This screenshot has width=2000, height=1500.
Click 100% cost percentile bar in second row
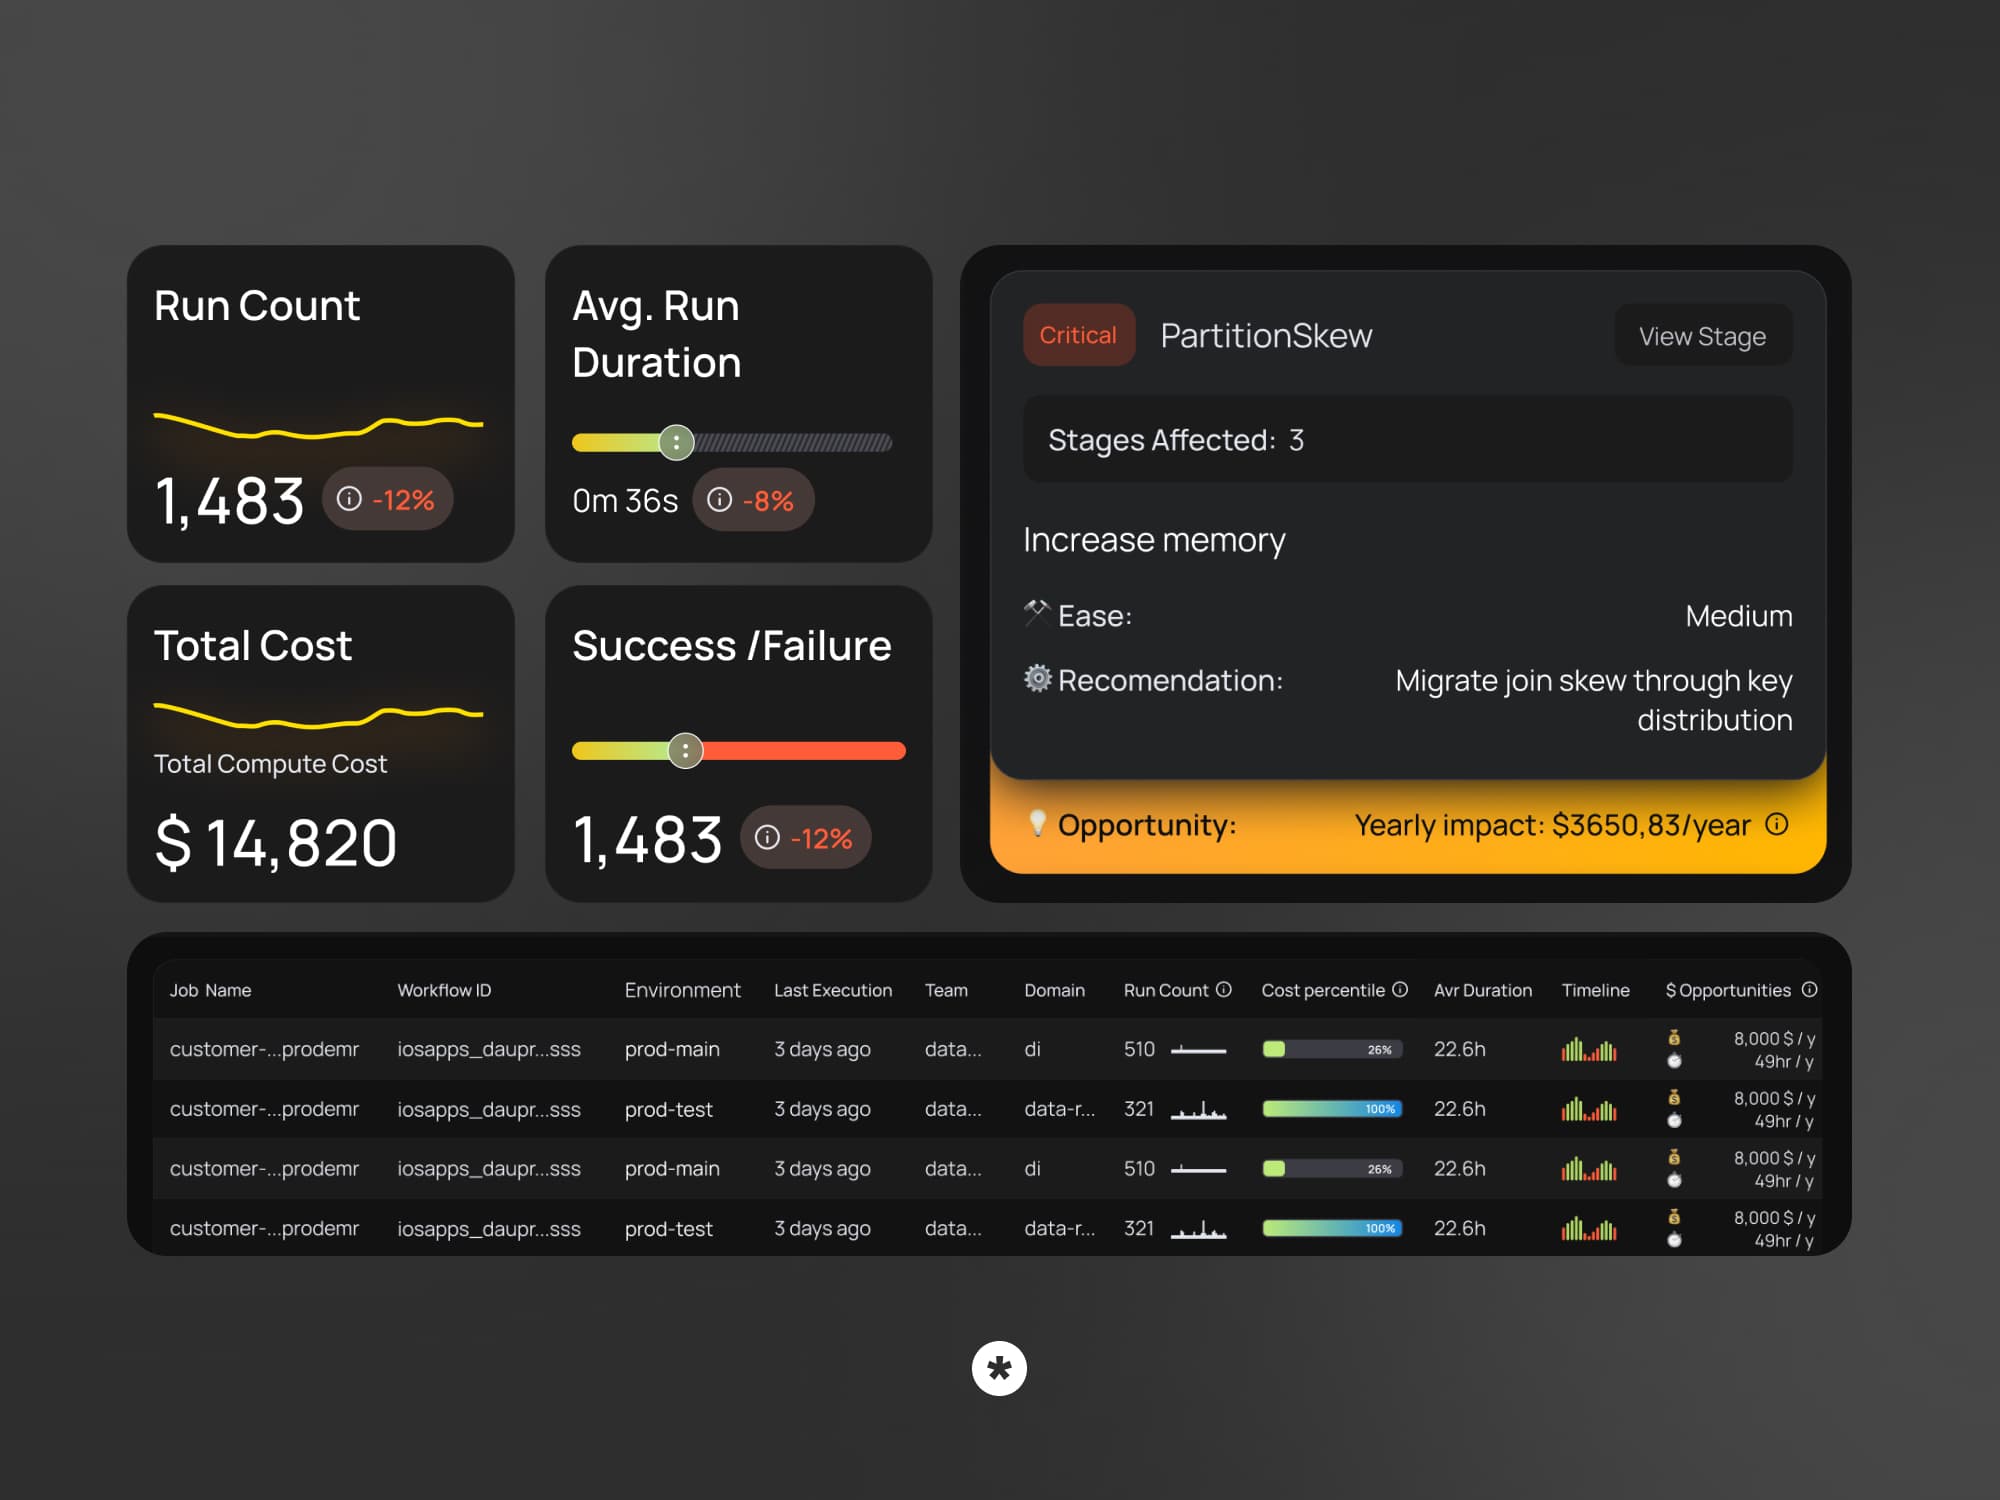click(x=1331, y=1109)
